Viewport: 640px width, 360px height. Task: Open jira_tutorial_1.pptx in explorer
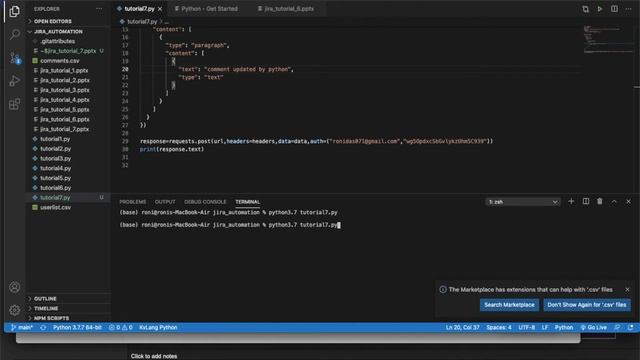click(x=64, y=71)
